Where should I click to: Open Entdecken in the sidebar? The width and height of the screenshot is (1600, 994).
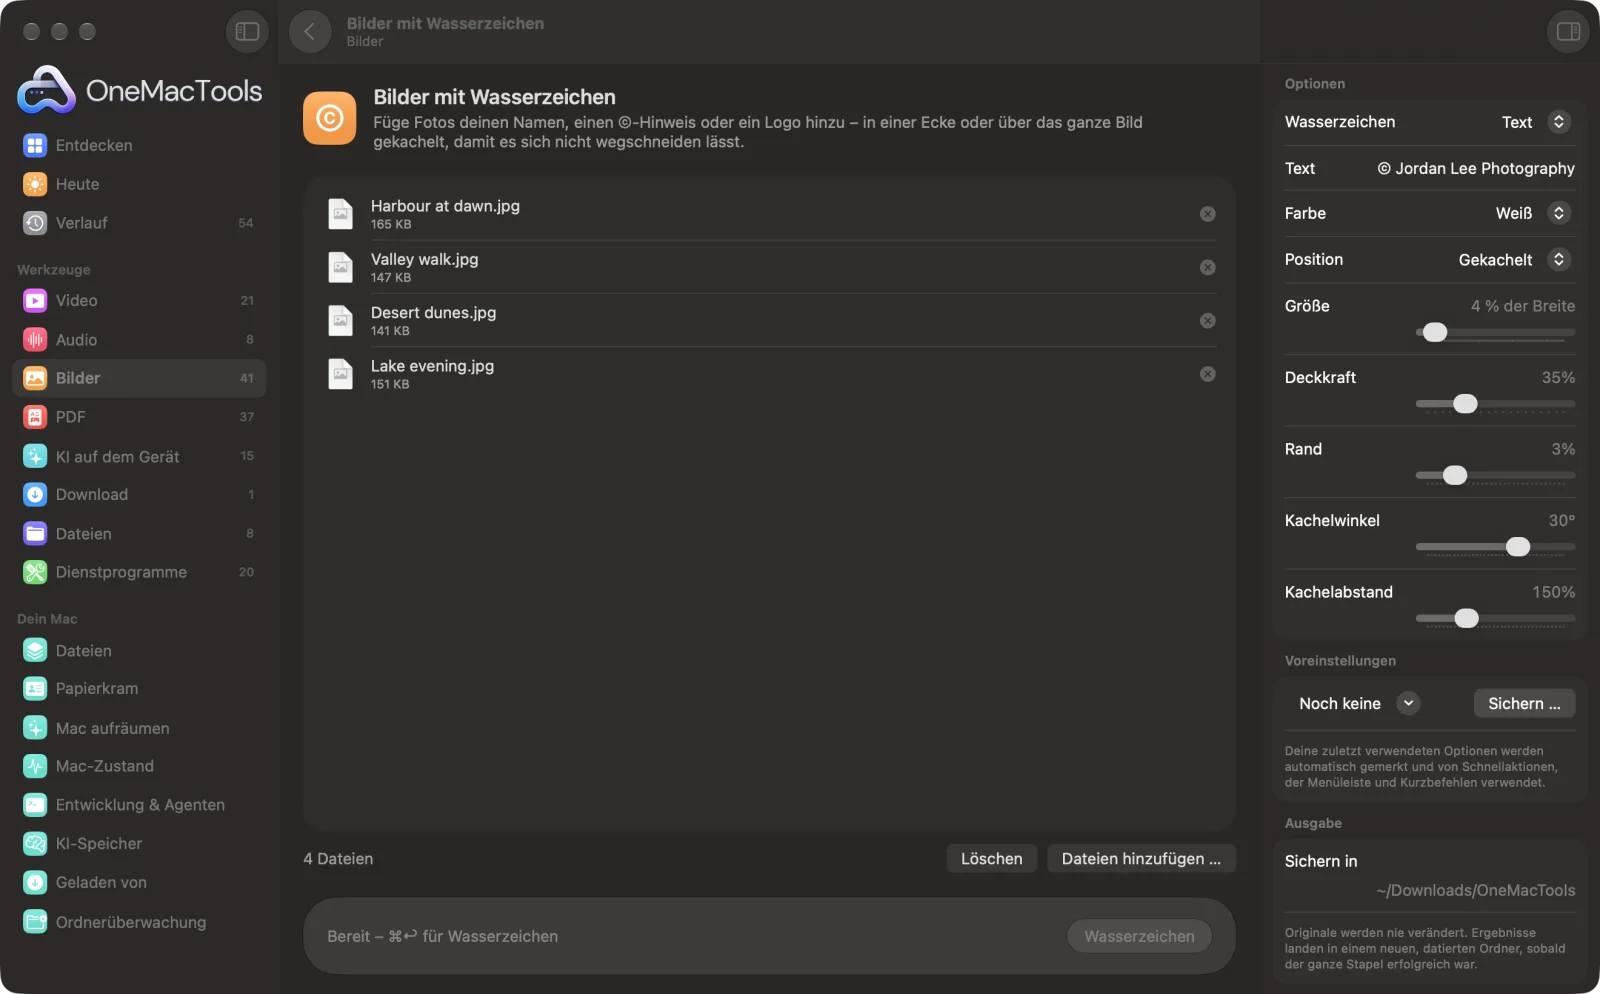(139, 145)
